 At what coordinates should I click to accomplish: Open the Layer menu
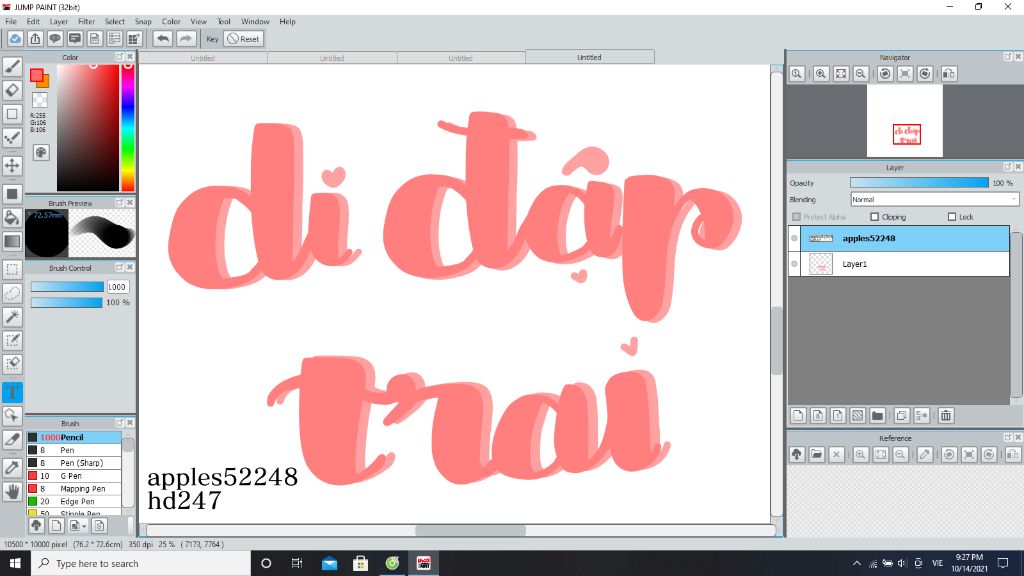(59, 22)
